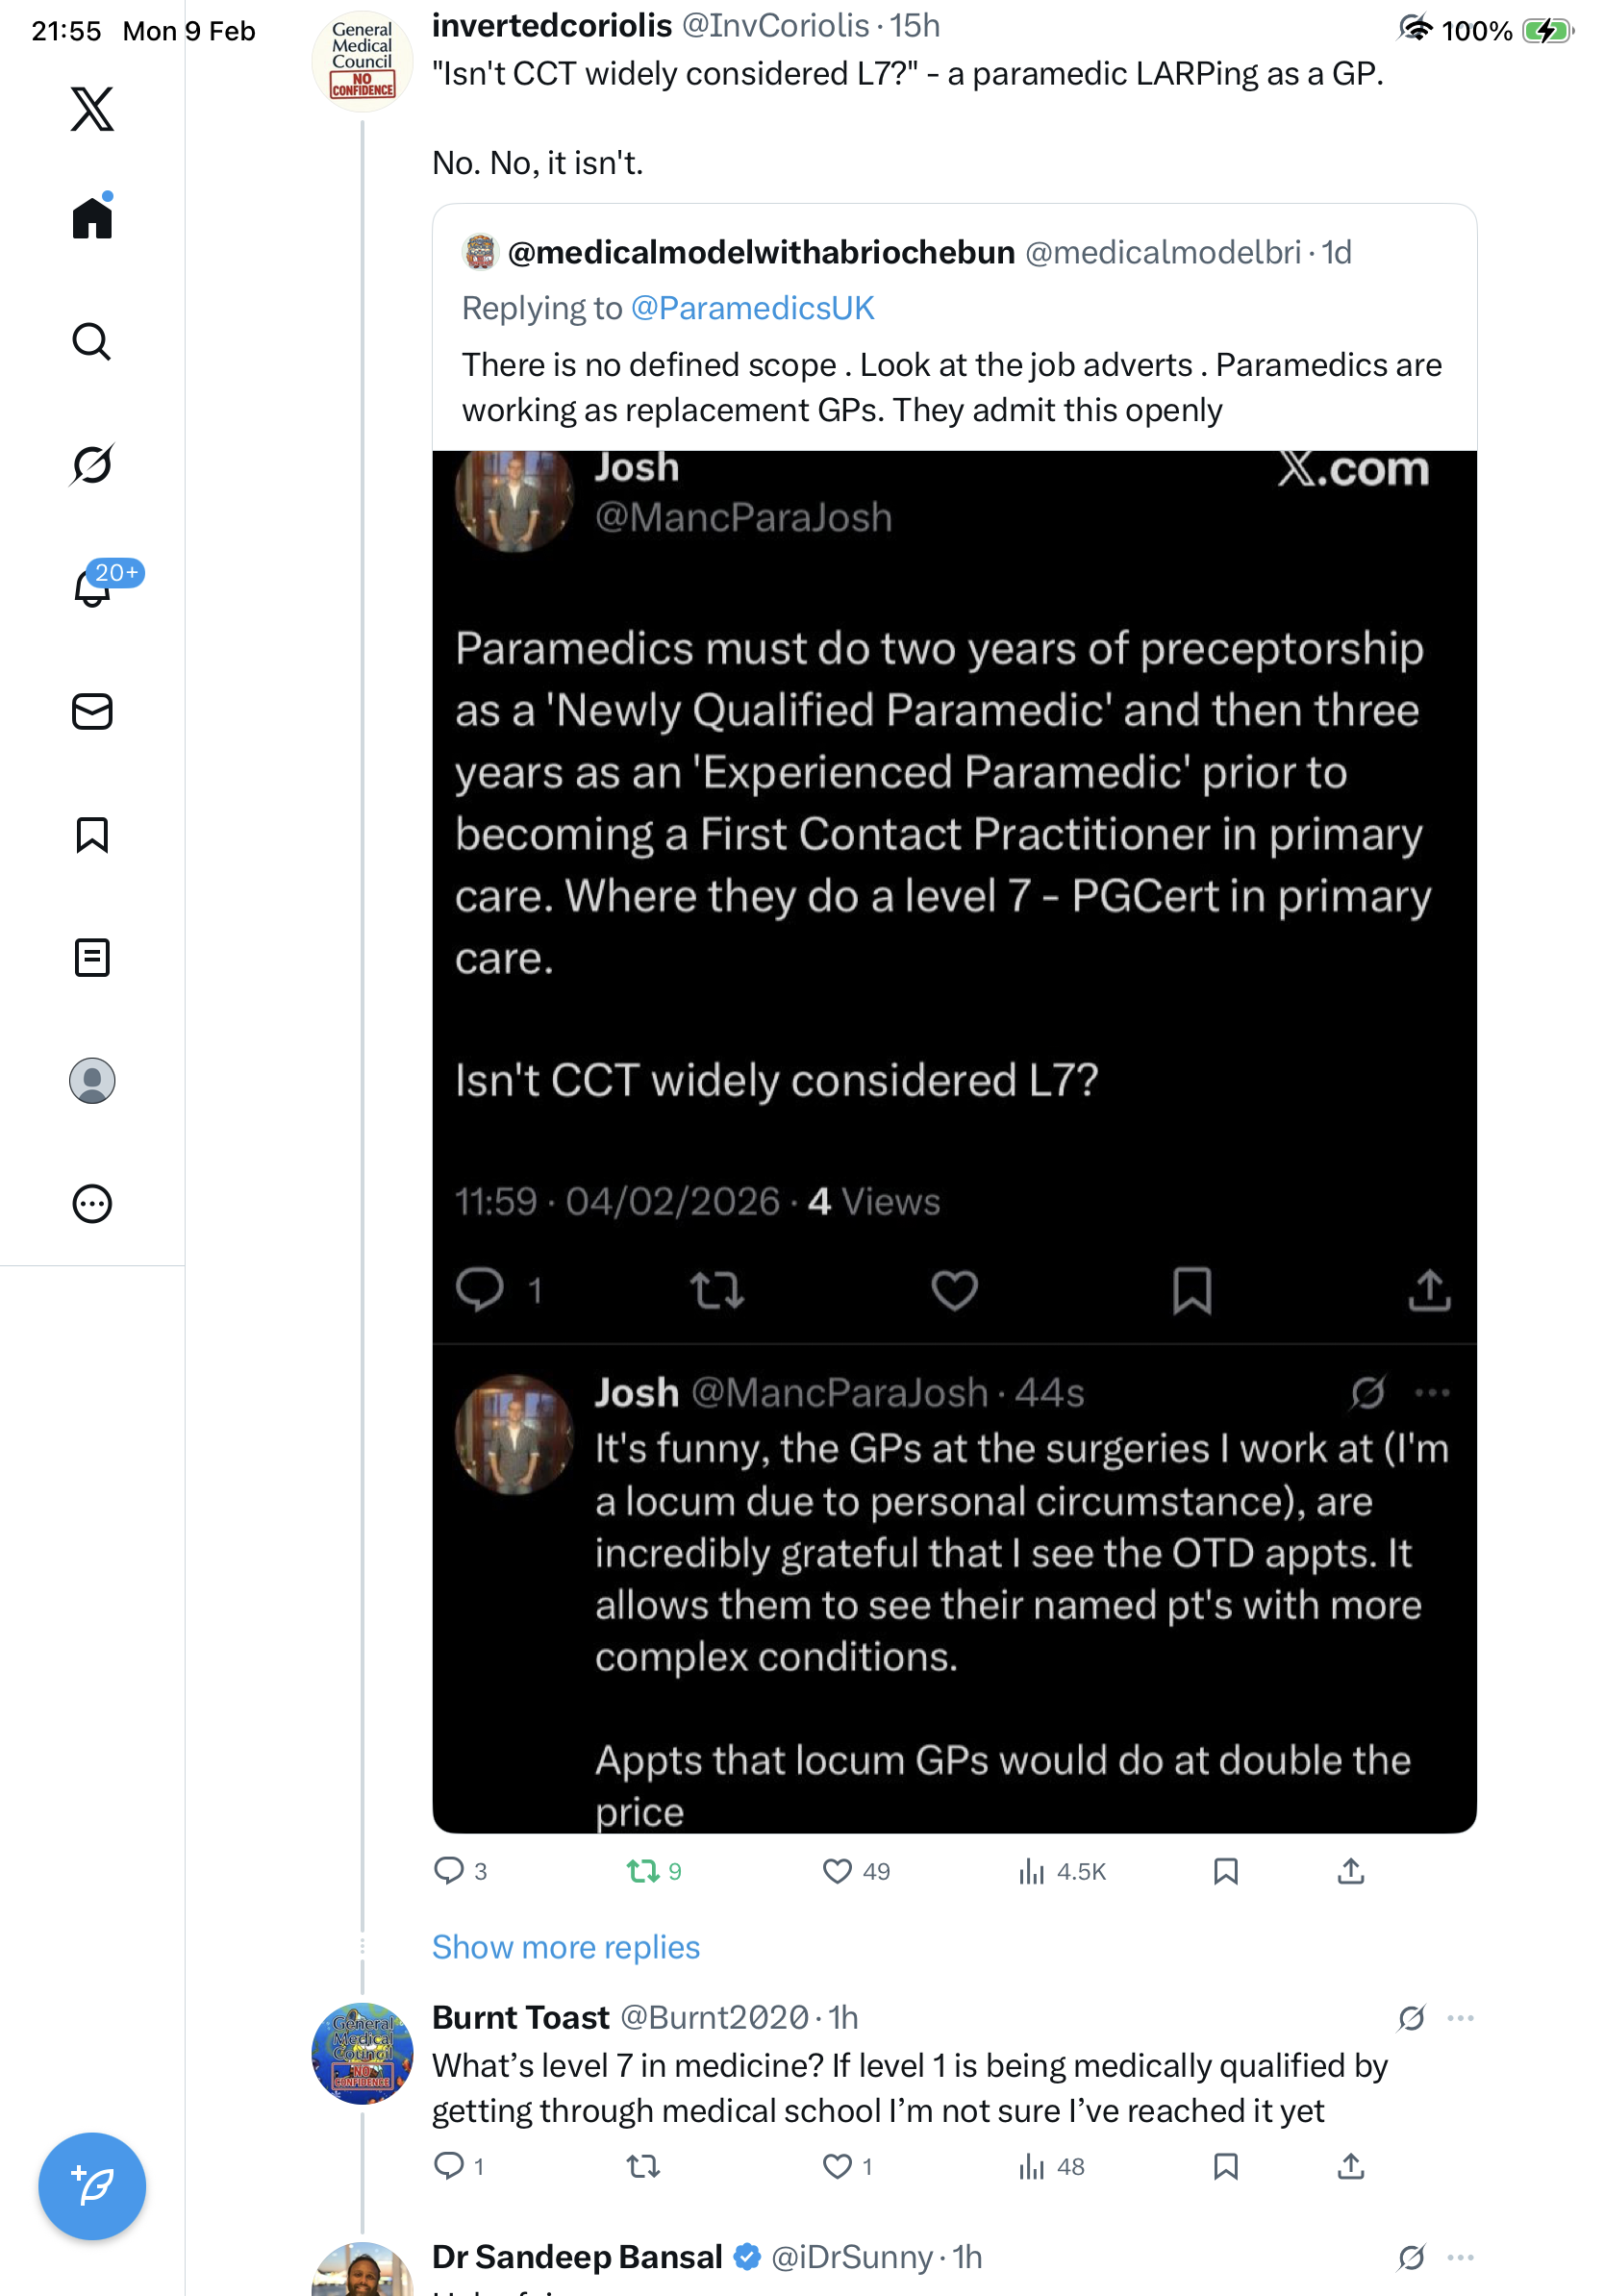The image size is (1604, 2296).
Task: Open the X logo home
Action: [92, 108]
